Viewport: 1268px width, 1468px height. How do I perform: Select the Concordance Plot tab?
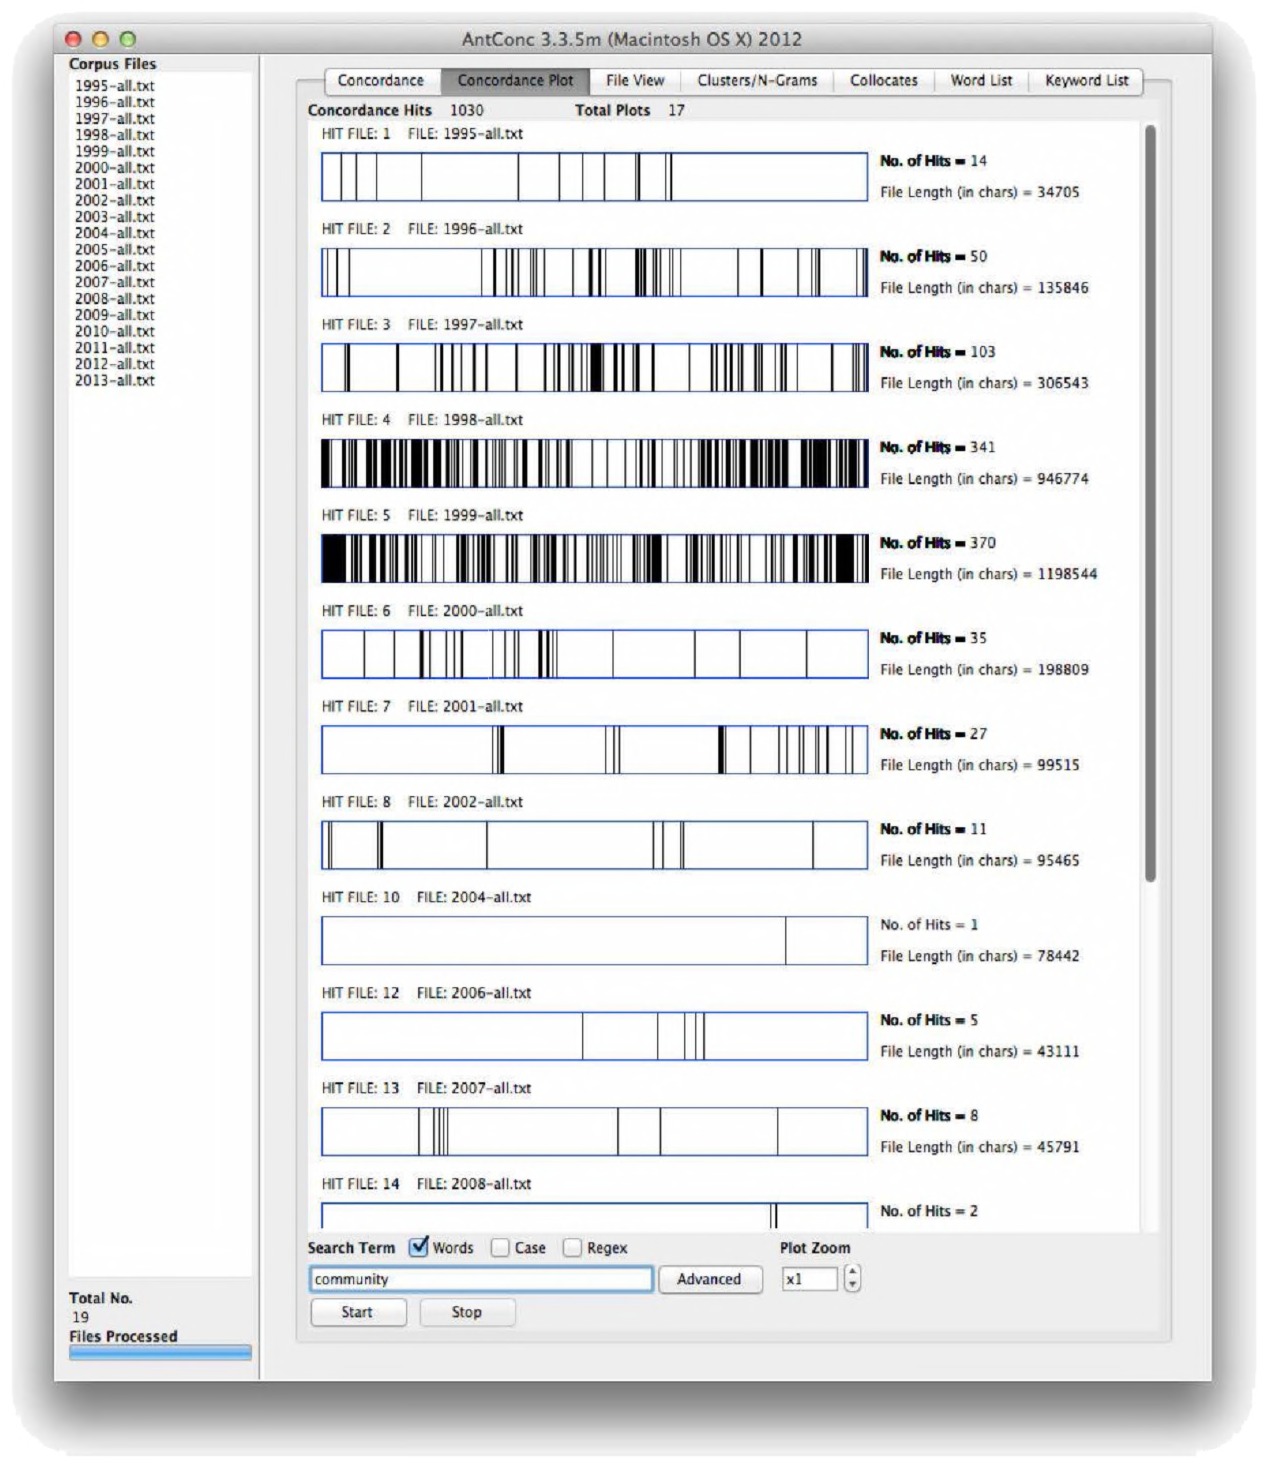coord(515,81)
